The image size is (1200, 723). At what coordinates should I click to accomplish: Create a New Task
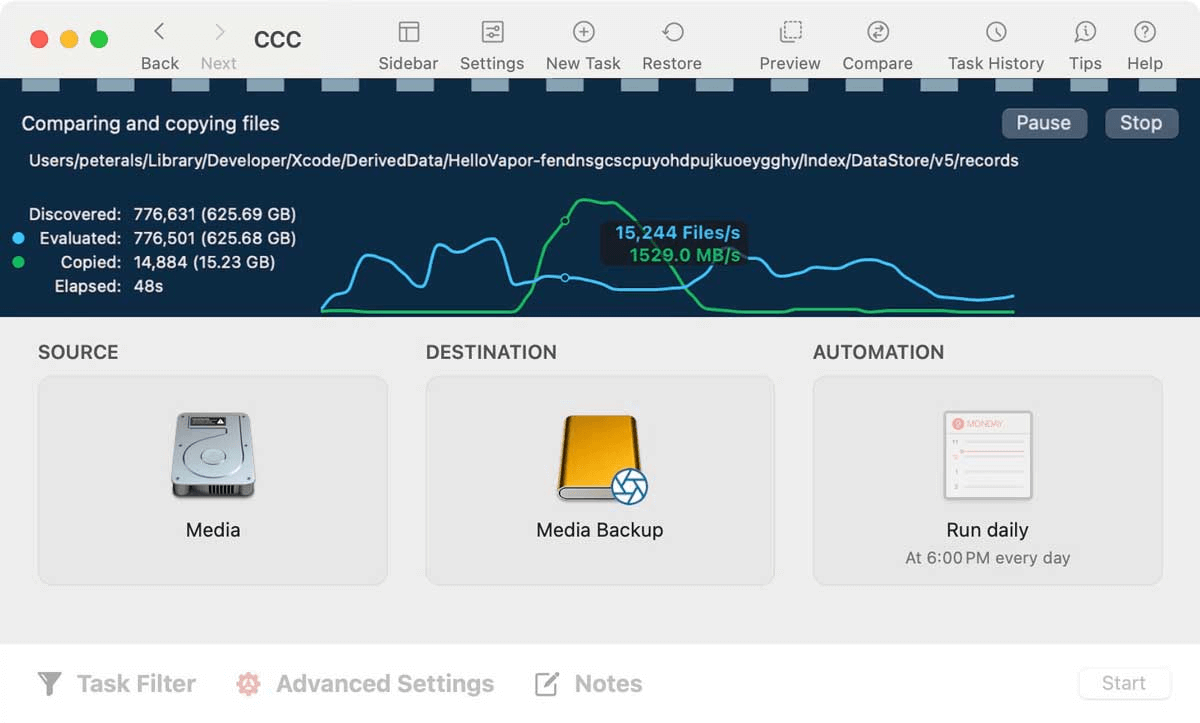tap(583, 40)
